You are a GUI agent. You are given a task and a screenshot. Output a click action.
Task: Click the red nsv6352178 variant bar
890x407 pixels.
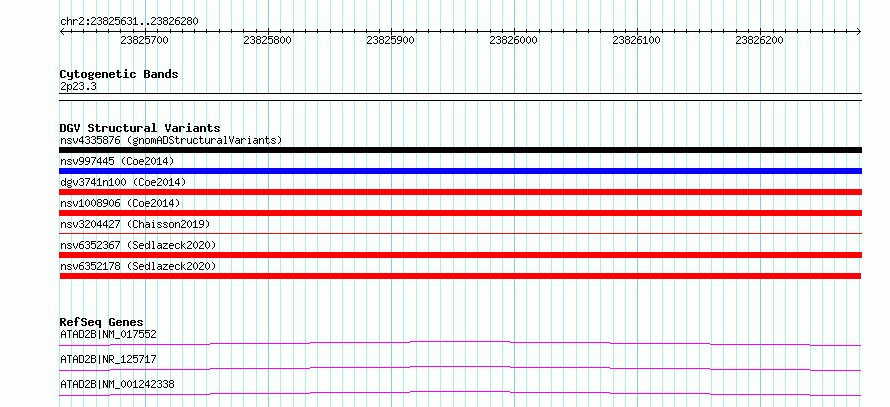[x=460, y=276]
